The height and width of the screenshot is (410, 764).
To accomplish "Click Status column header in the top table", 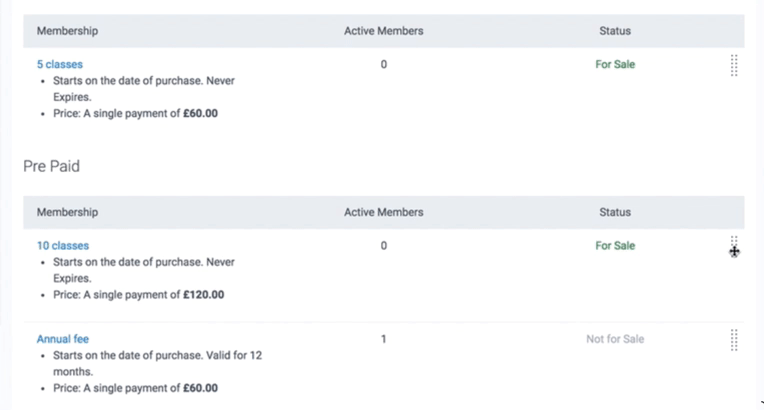I will click(x=615, y=31).
